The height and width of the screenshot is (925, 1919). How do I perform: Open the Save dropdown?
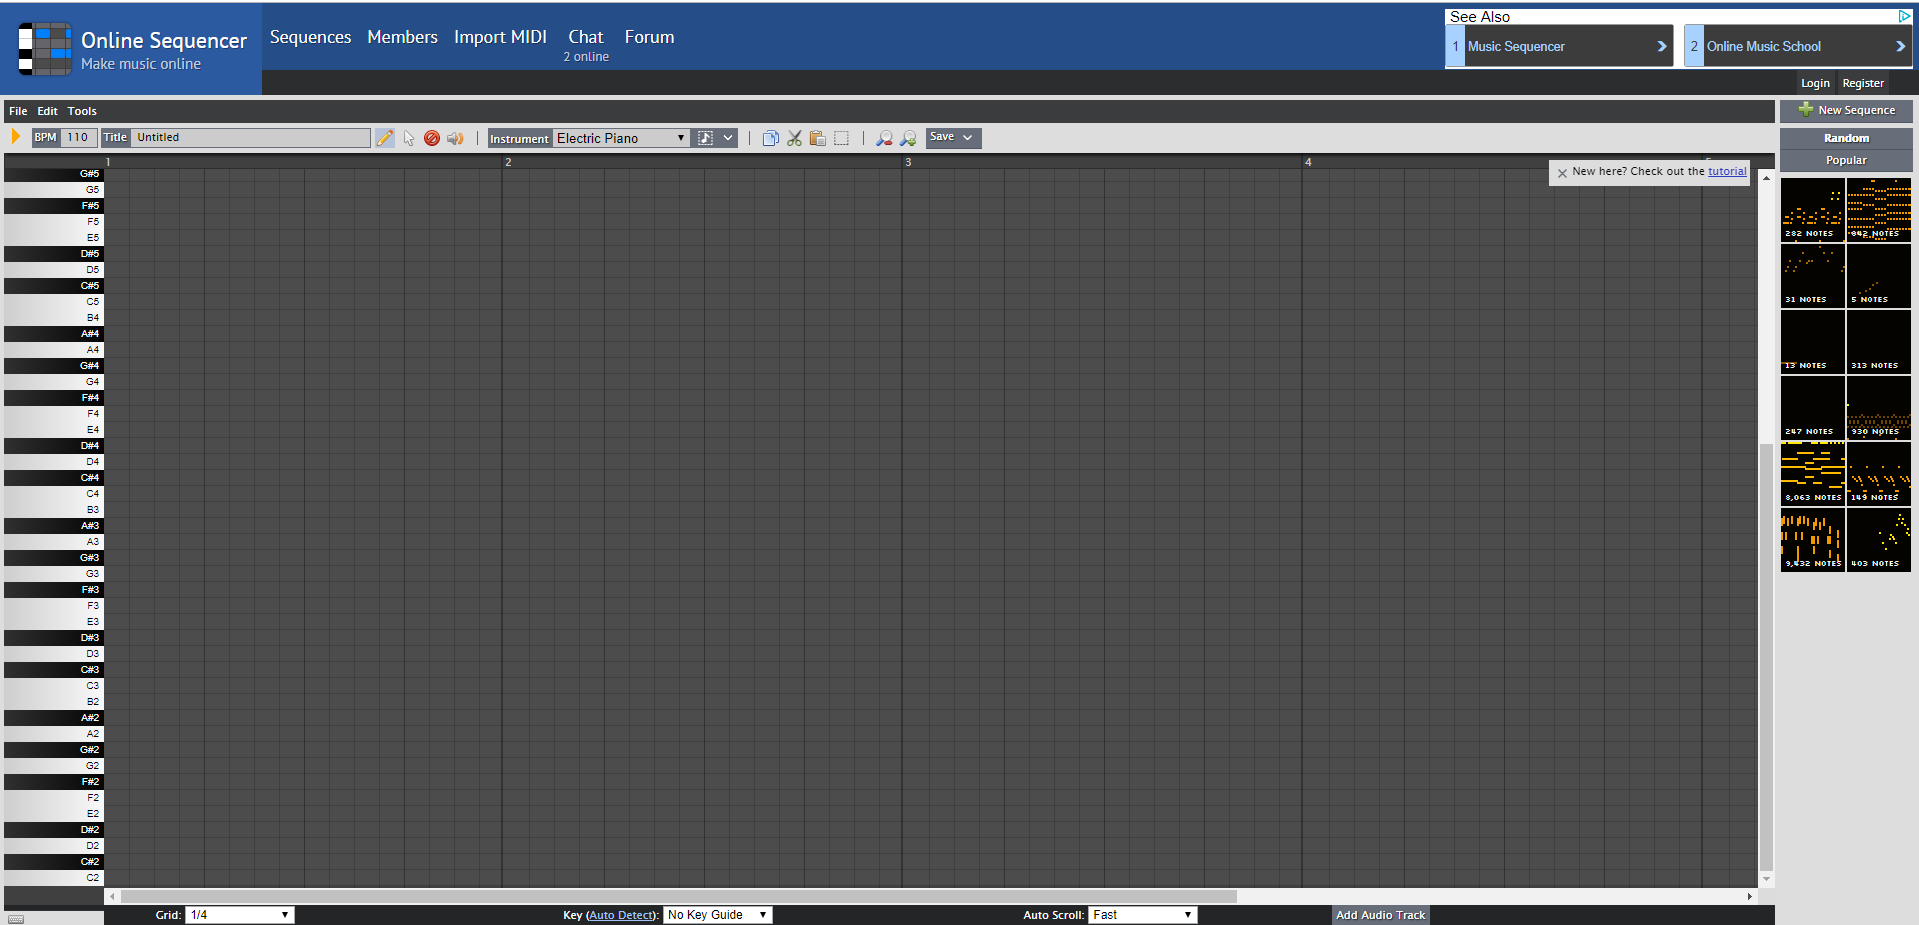click(x=953, y=137)
